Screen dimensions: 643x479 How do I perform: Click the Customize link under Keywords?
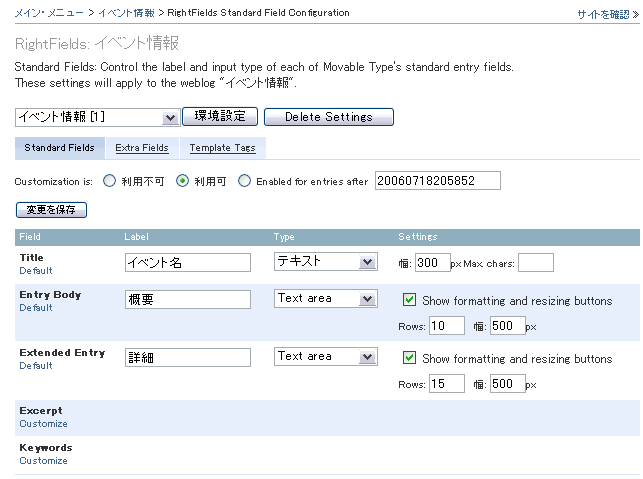43,461
